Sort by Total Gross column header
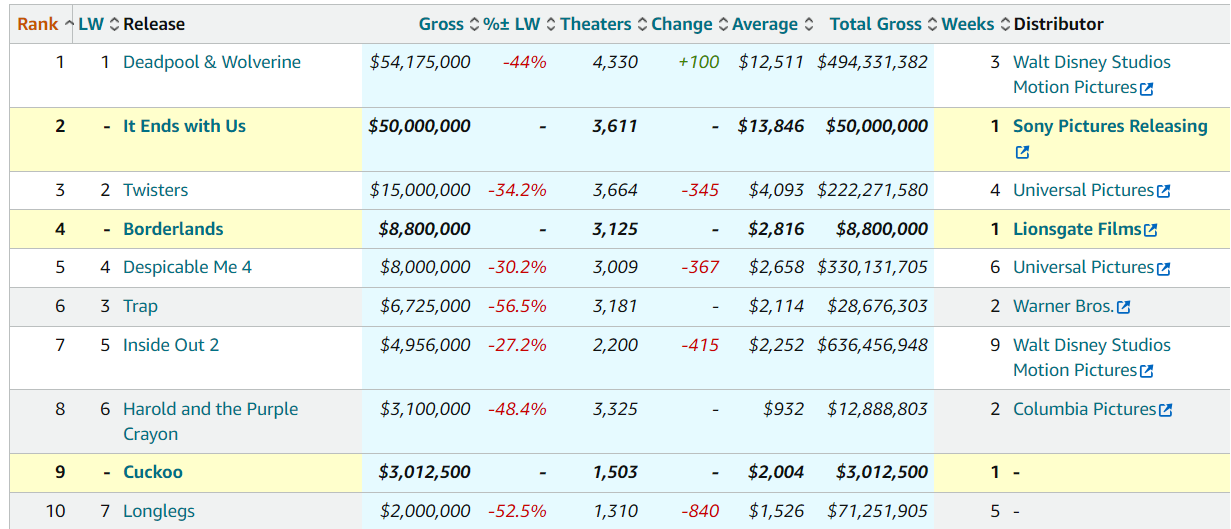The width and height of the screenshot is (1231, 529). [x=876, y=24]
